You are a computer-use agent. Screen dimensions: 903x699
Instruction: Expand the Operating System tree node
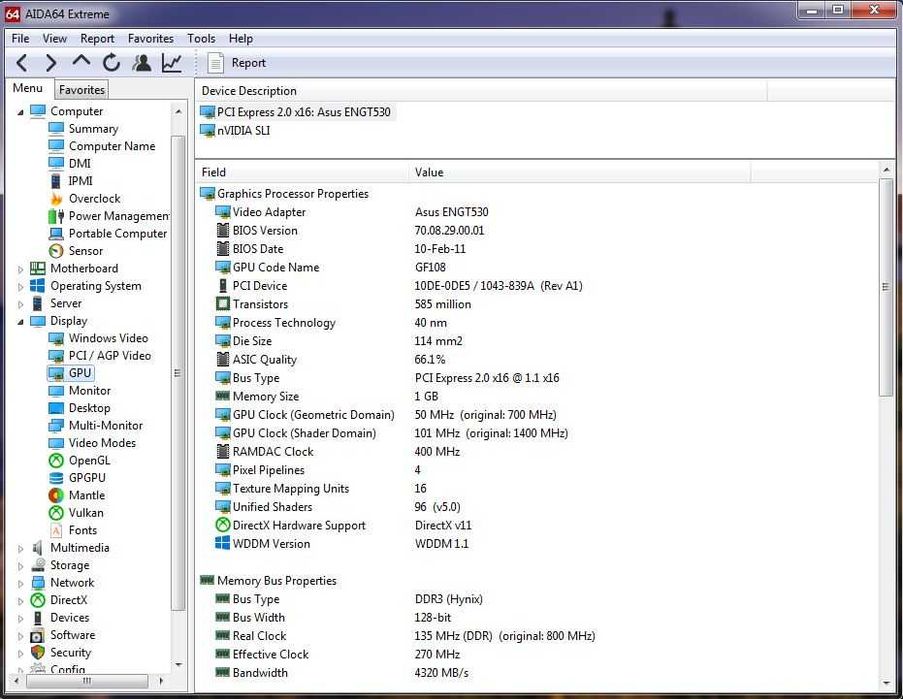click(x=21, y=287)
